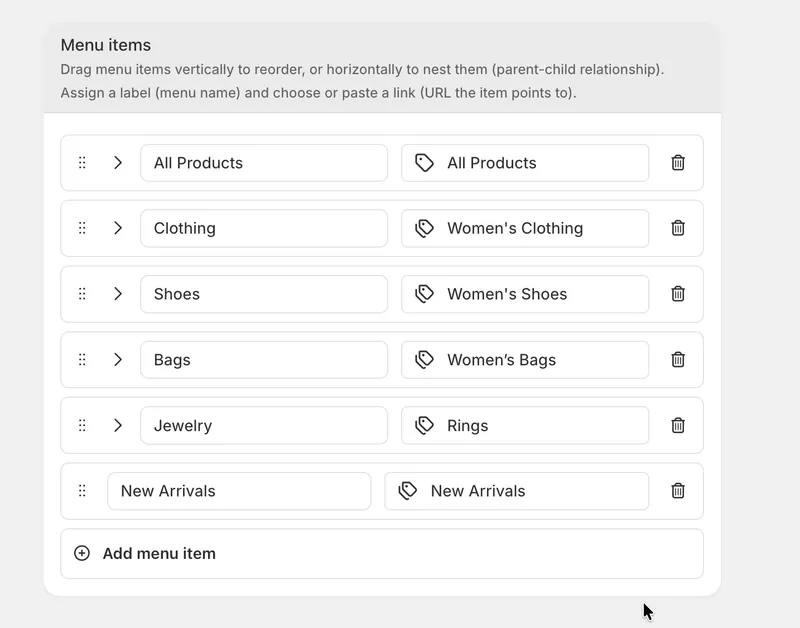Edit the All Products label field

(264, 163)
